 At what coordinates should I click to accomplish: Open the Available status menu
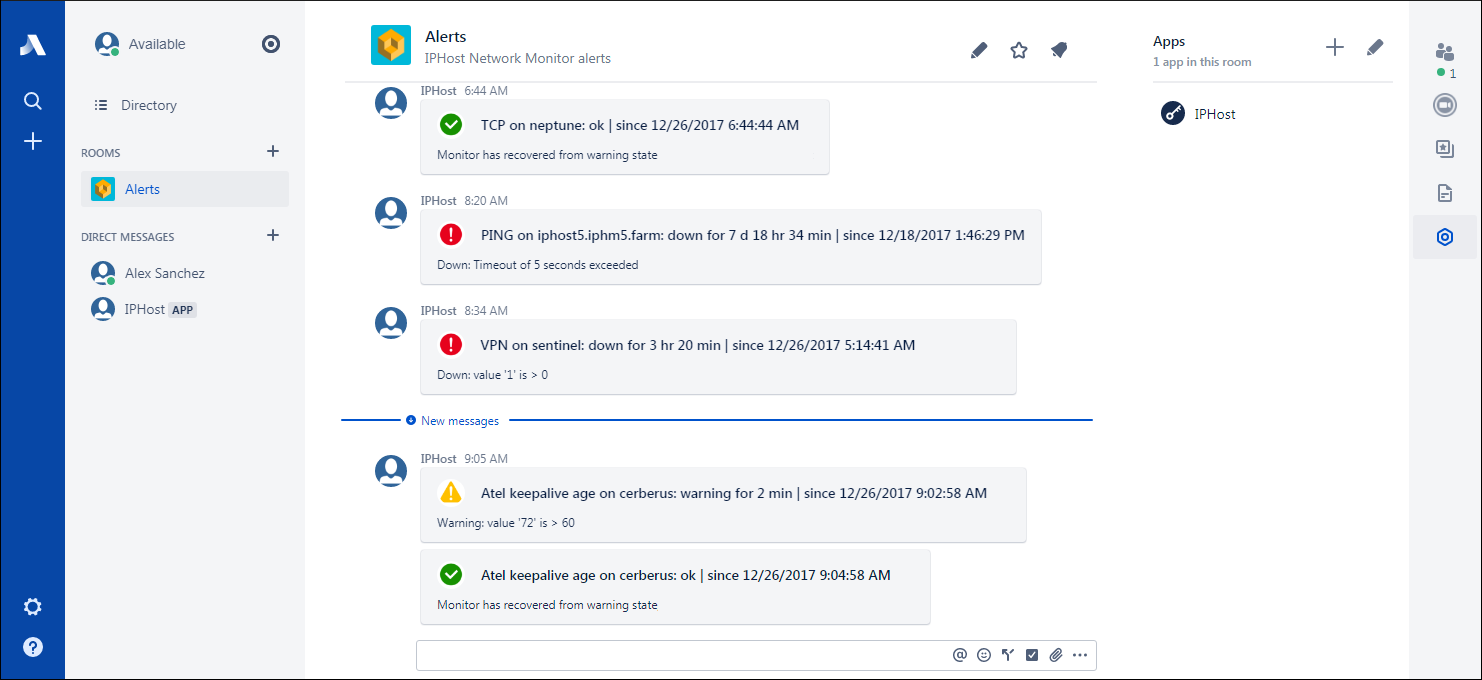[x=157, y=45]
